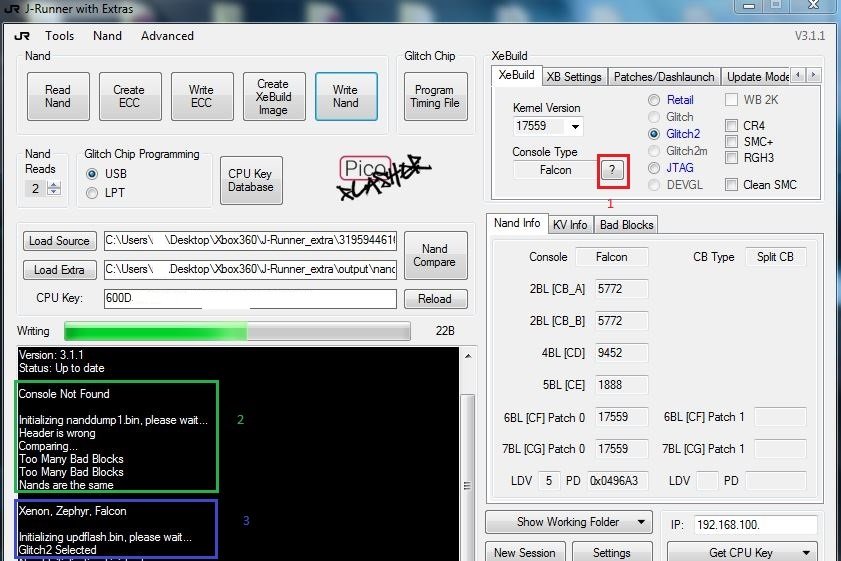Screen dimensions: 841x561
Task: Click the JR logo icon in menu bar
Action: point(22,36)
